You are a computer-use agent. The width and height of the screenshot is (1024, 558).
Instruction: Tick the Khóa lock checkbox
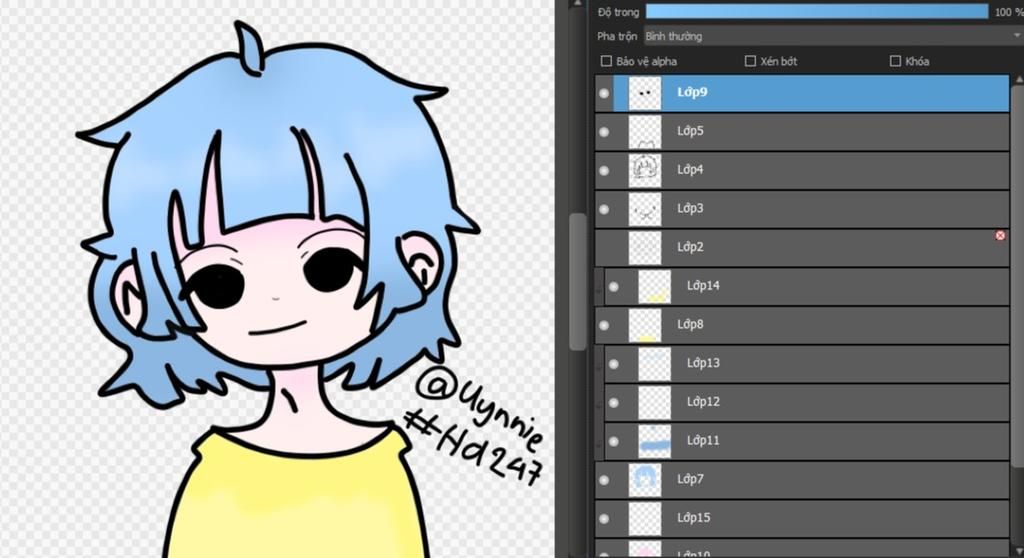pos(895,61)
